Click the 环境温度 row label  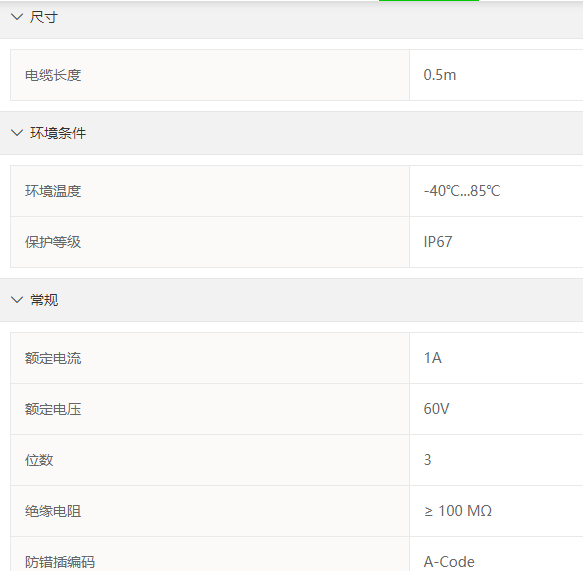pyautogui.click(x=53, y=191)
